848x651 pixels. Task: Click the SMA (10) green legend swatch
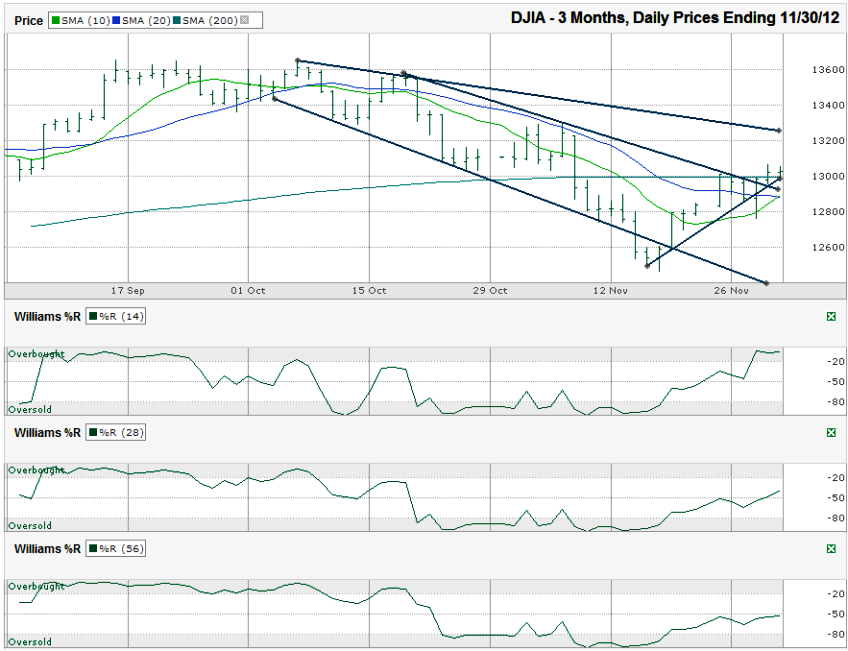tap(55, 21)
